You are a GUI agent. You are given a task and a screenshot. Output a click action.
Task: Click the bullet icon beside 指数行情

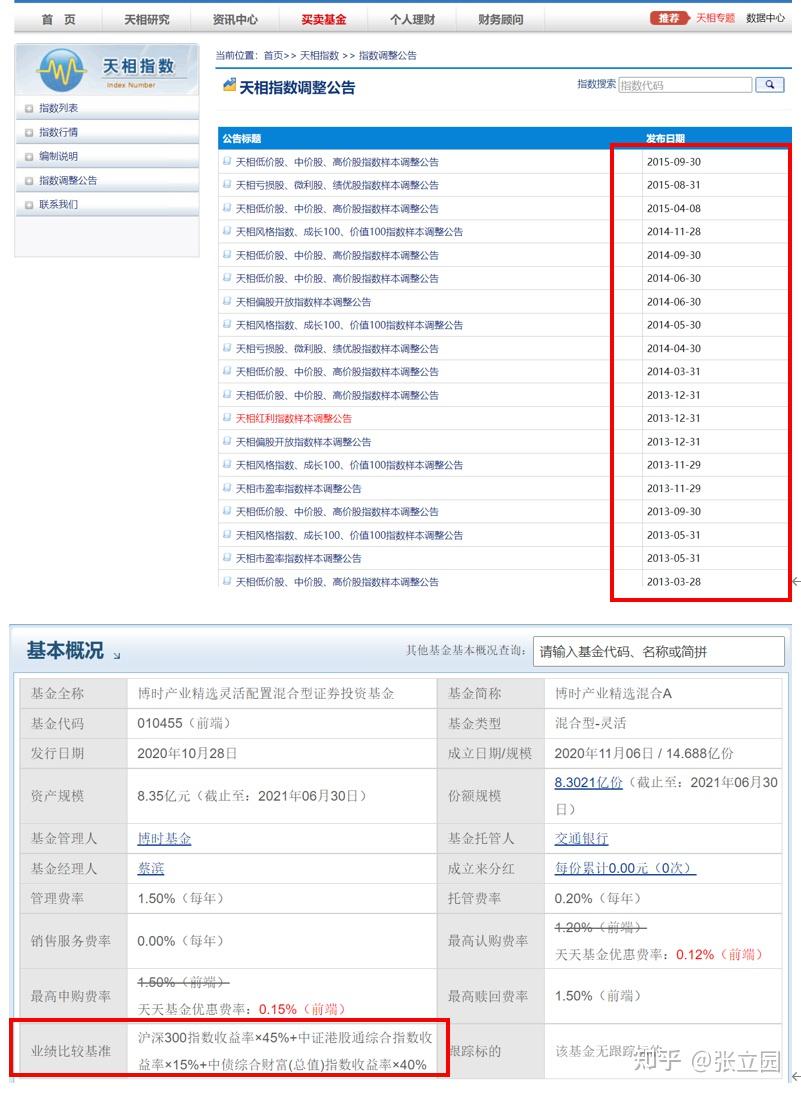coord(29,133)
